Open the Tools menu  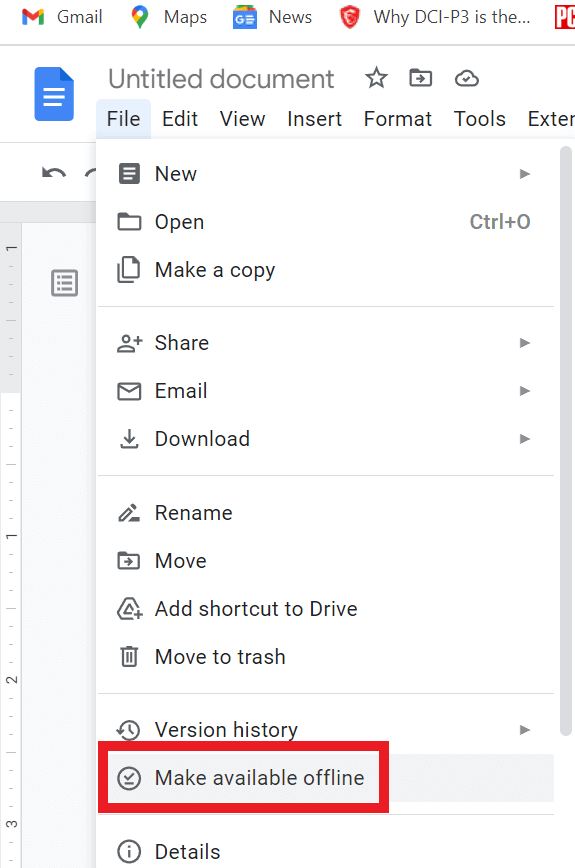click(479, 119)
